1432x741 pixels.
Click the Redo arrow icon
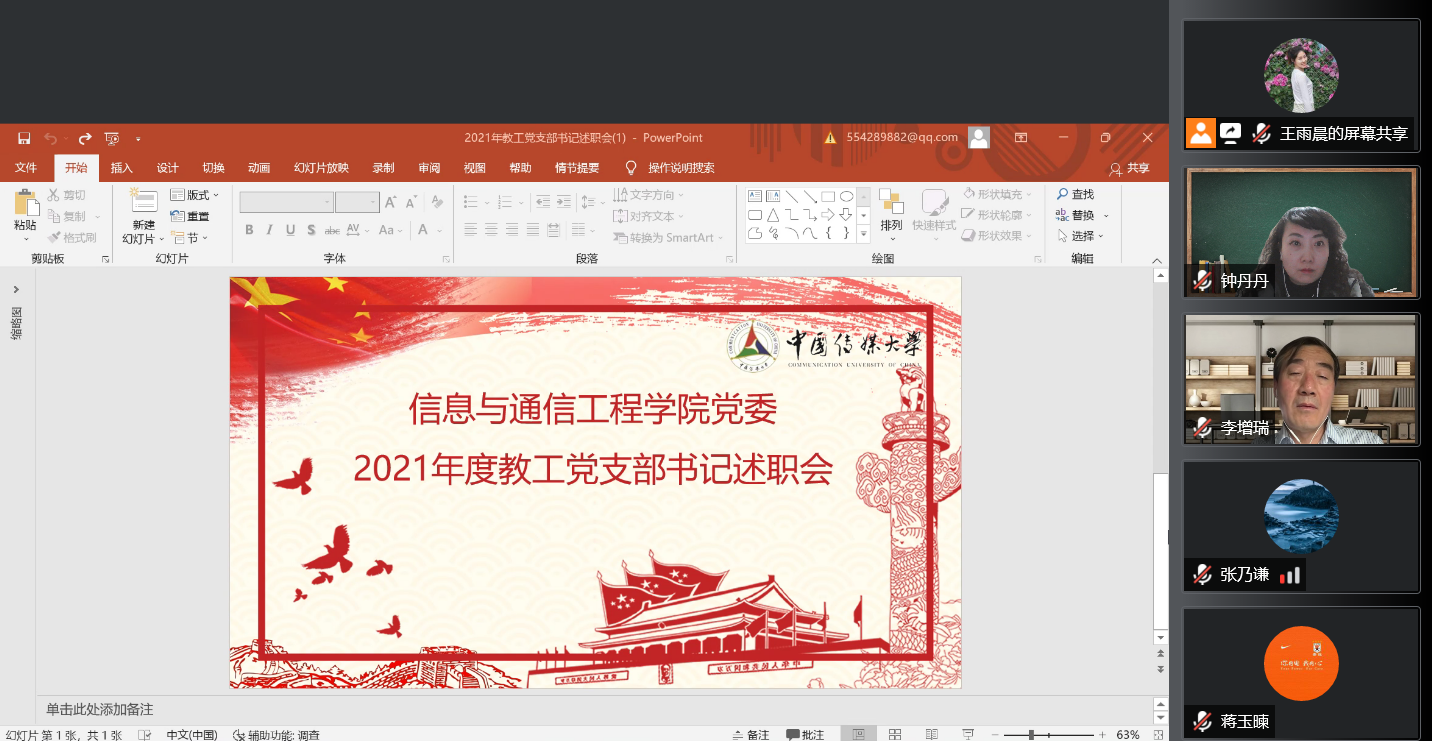85,138
